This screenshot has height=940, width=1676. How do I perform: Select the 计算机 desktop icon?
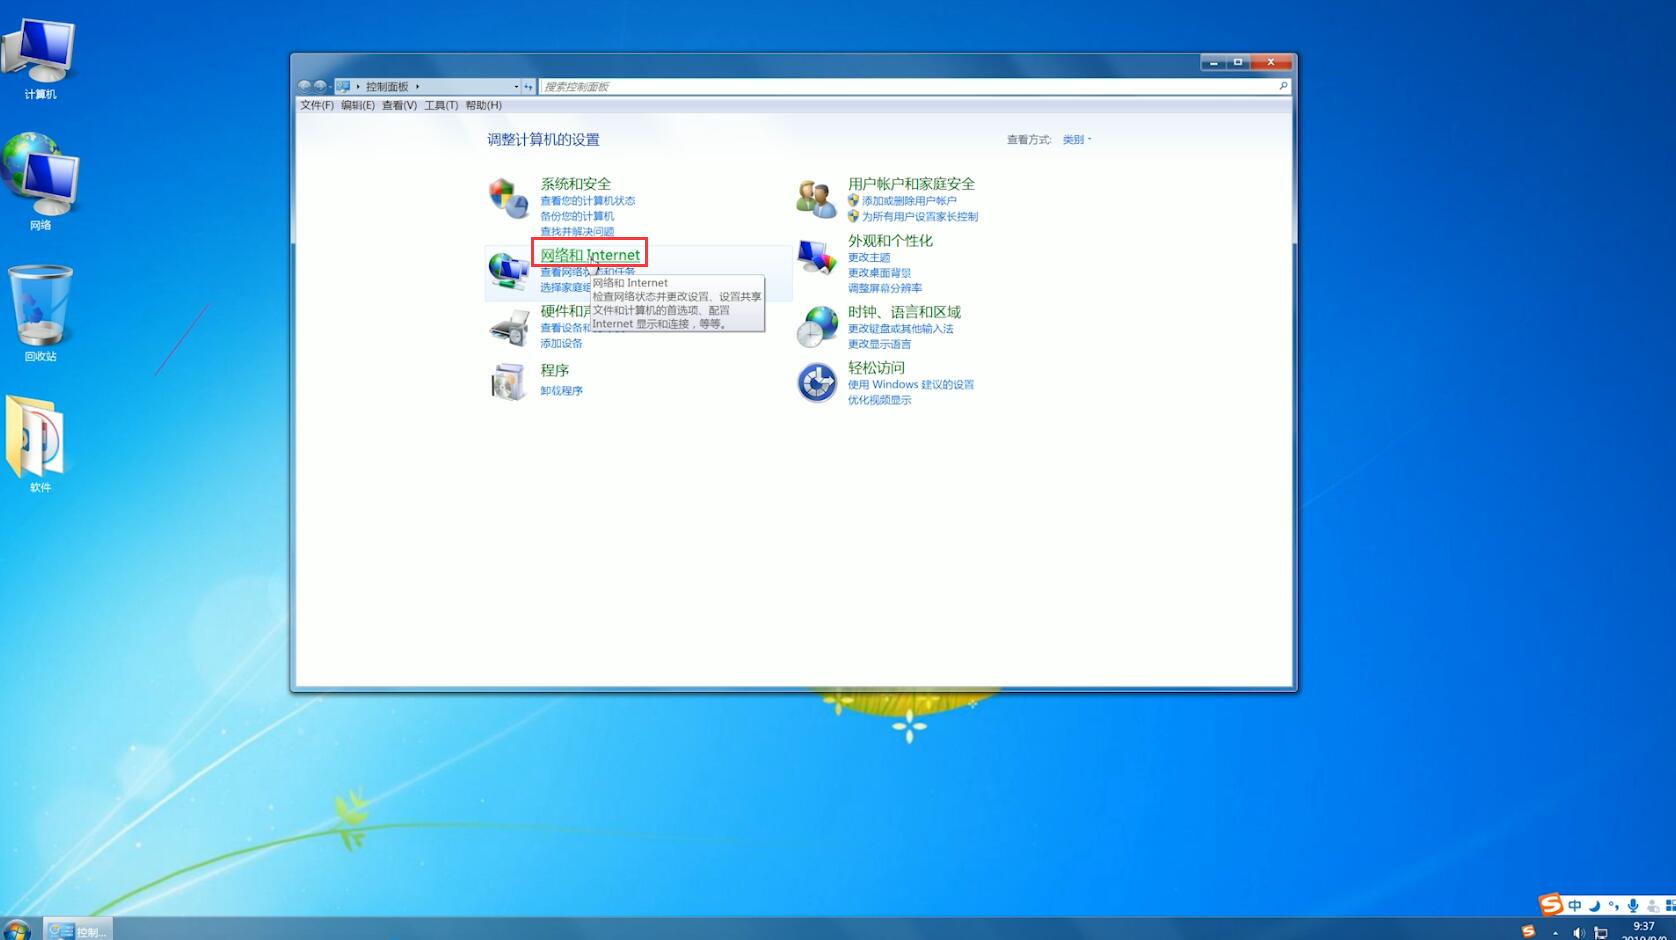40,58
